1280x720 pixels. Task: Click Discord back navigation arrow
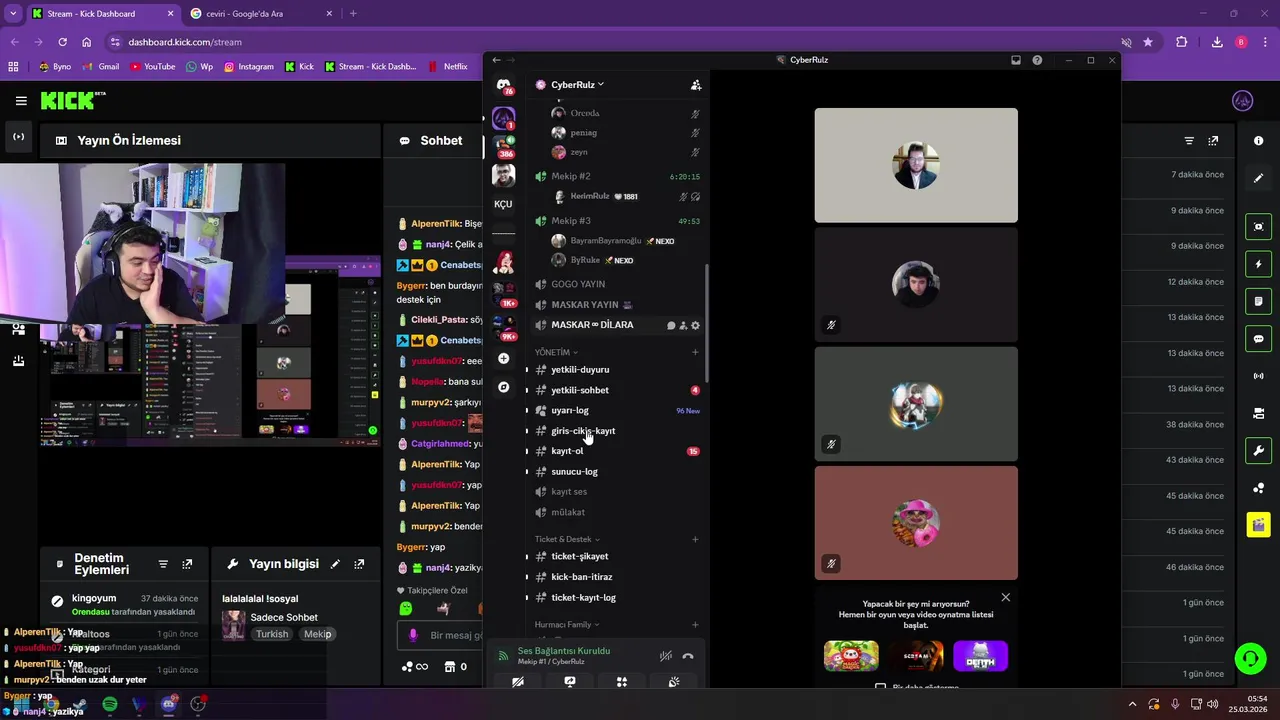pyautogui.click(x=496, y=60)
